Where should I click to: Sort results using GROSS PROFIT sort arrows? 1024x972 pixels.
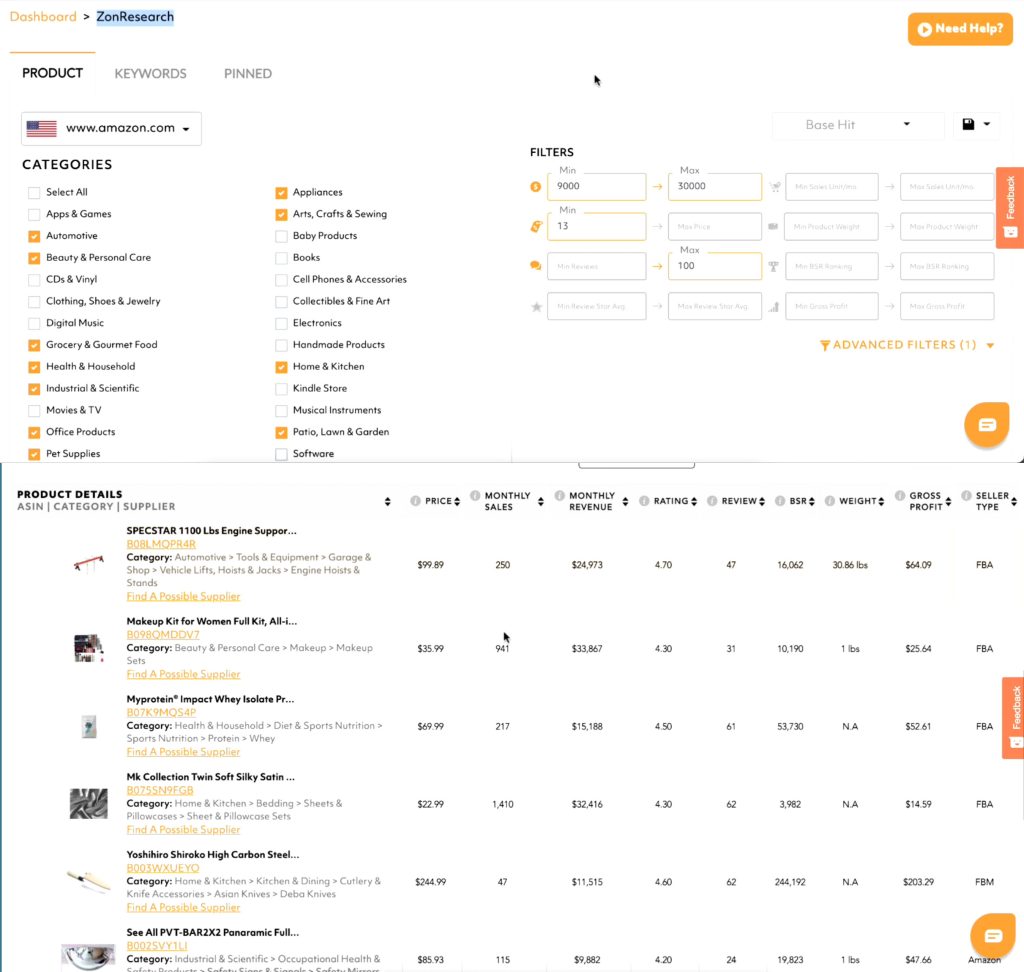point(948,502)
